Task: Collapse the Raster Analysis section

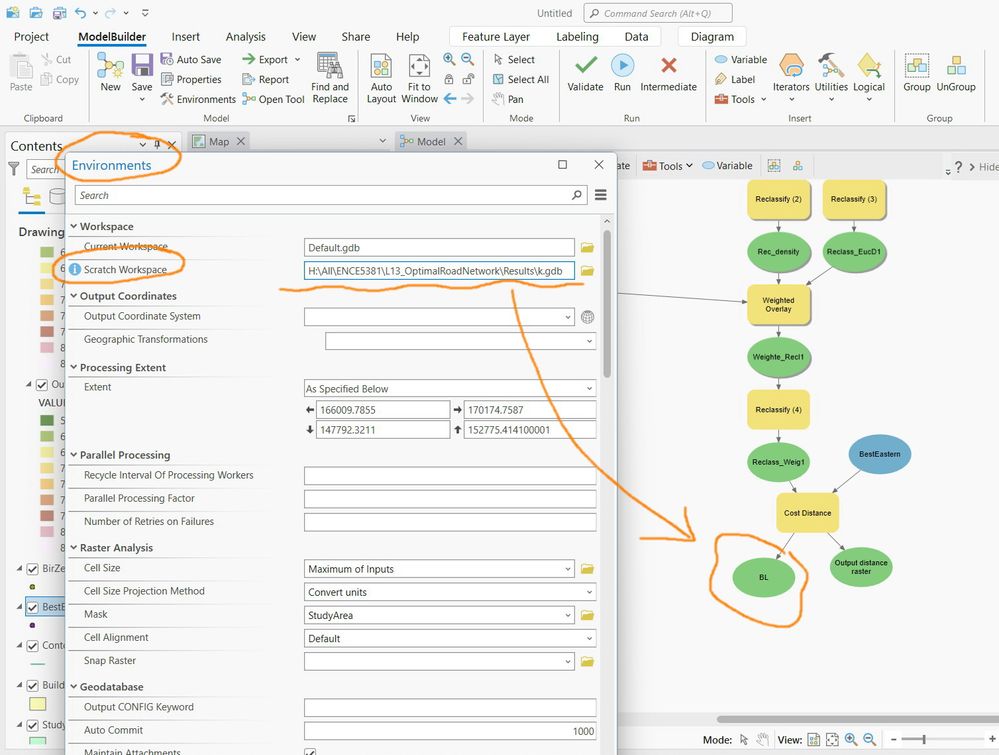Action: tap(73, 548)
